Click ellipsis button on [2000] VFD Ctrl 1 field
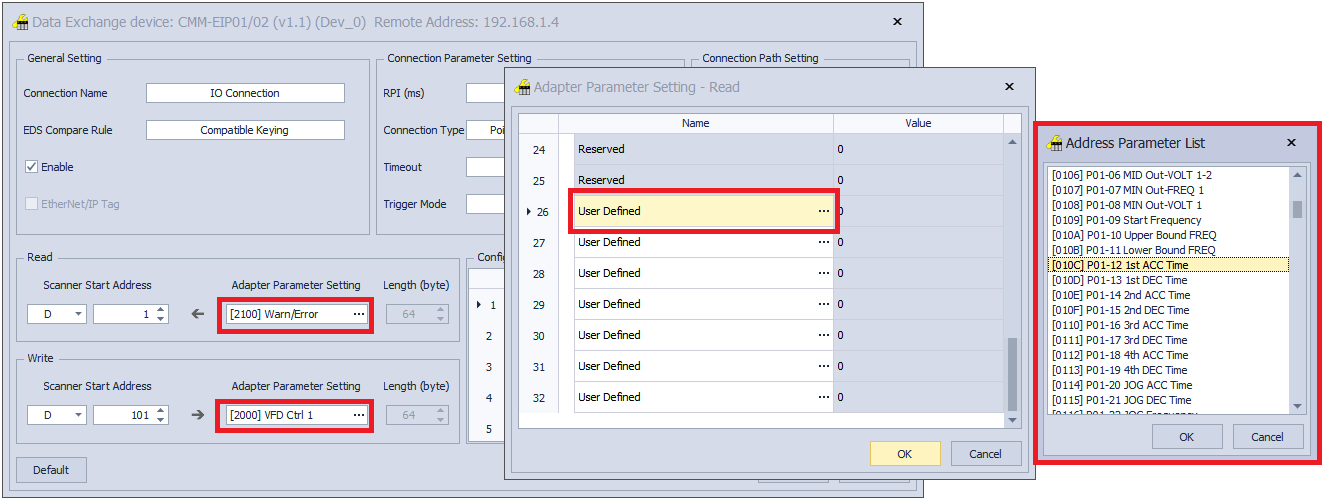This screenshot has height=500, width=1326. (358, 414)
